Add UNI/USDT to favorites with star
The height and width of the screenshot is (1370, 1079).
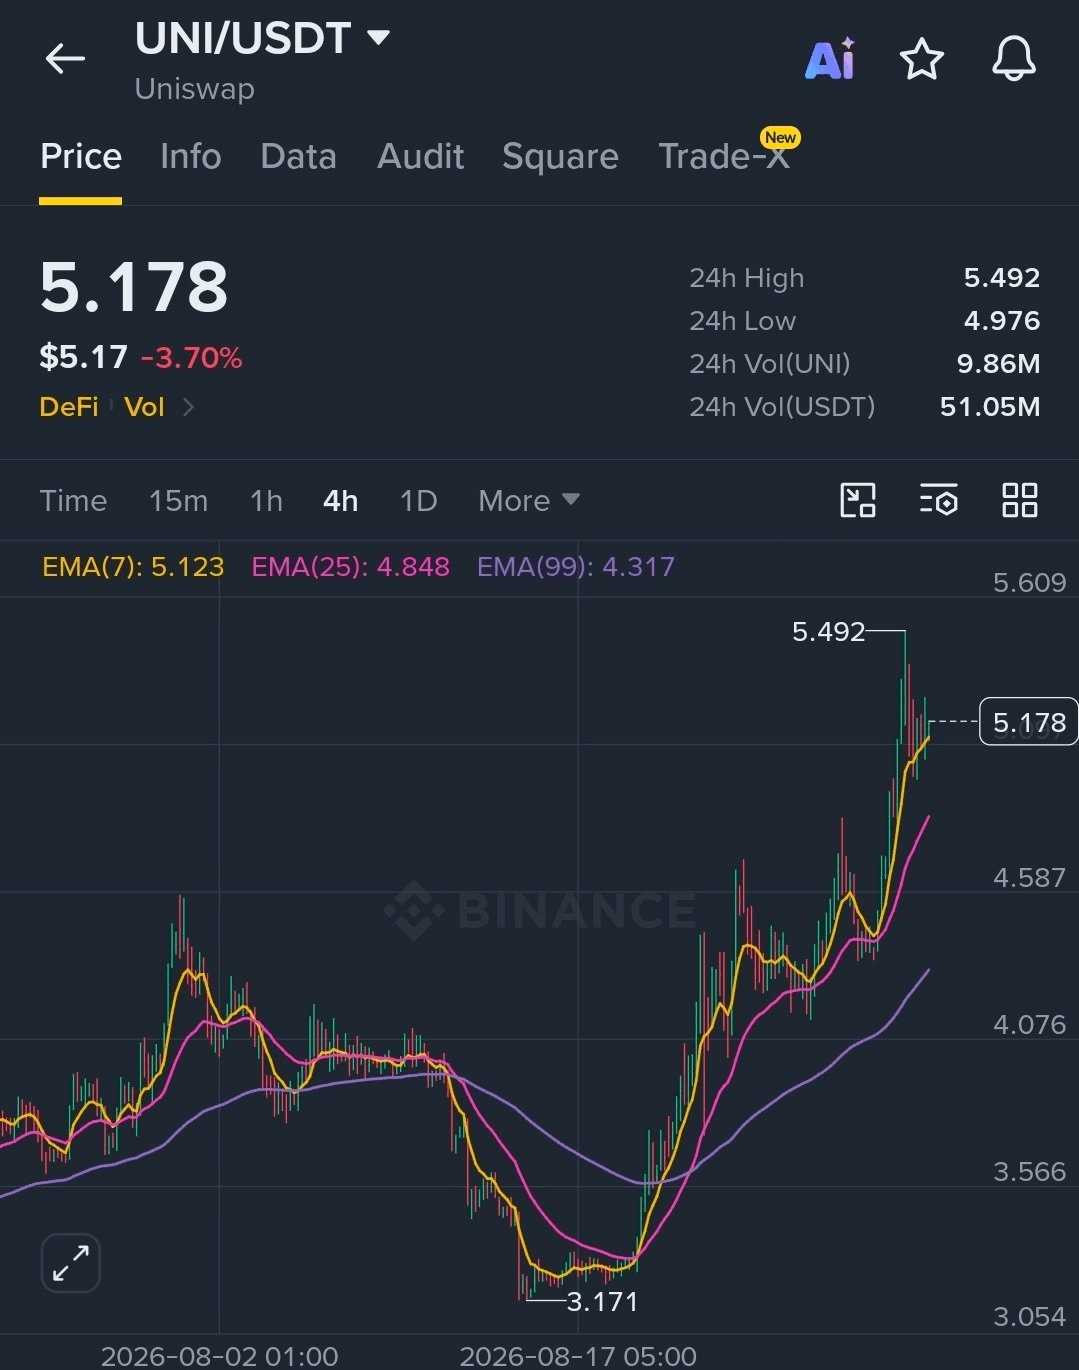tap(921, 59)
